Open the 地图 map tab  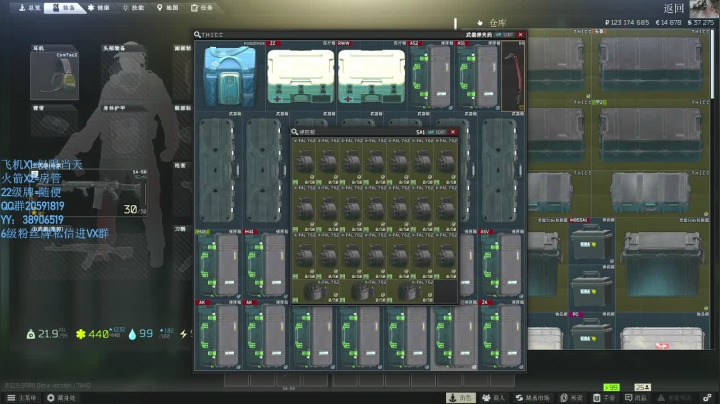(x=168, y=8)
